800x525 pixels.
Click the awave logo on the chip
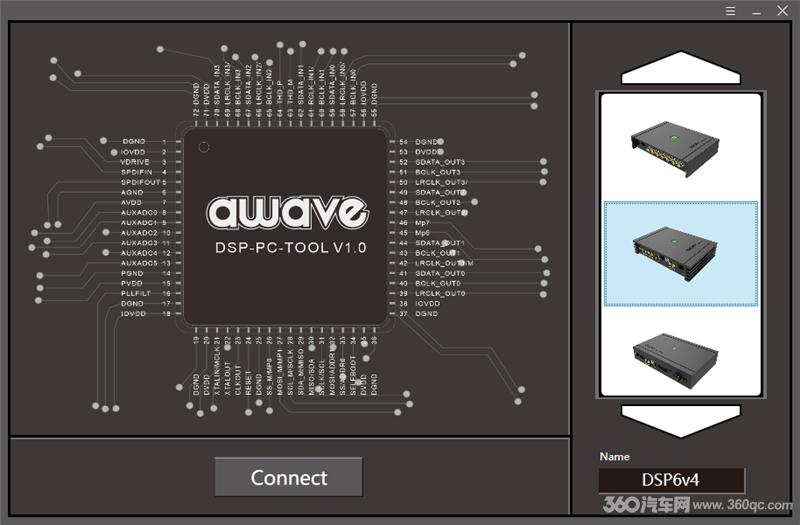pyautogui.click(x=286, y=211)
